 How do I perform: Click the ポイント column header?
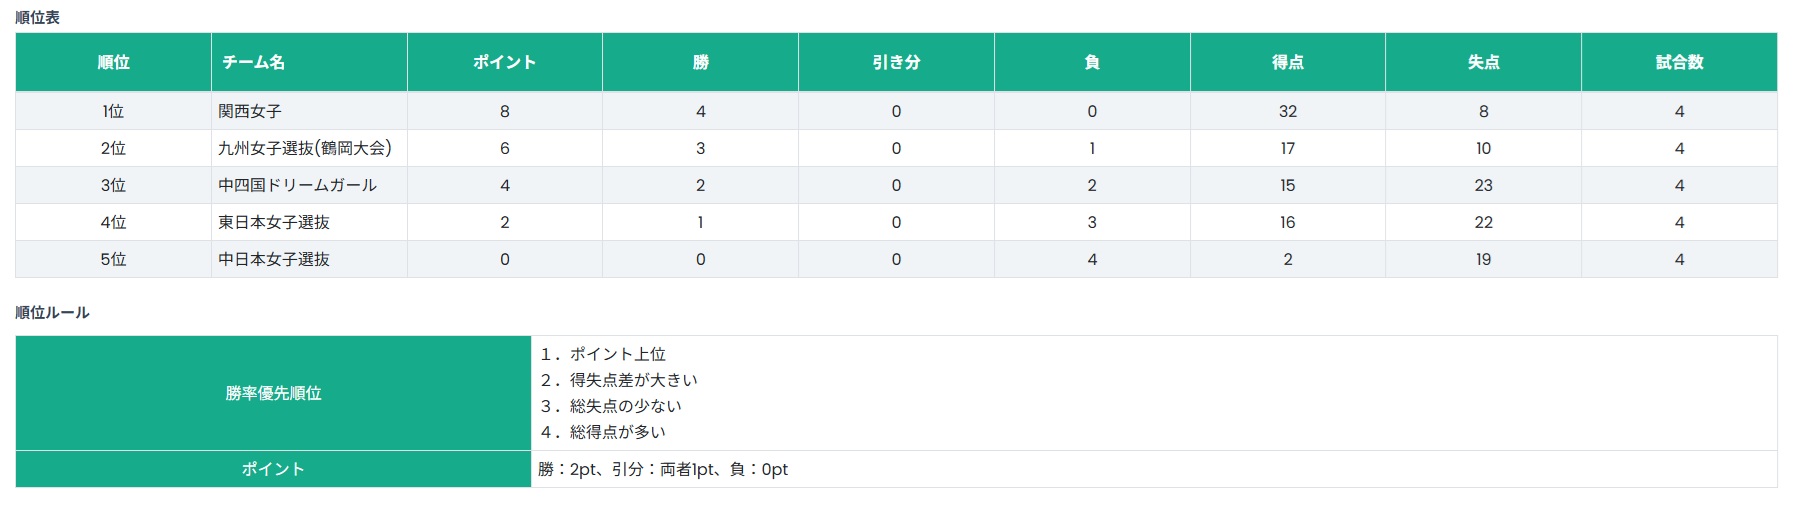pyautogui.click(x=505, y=62)
